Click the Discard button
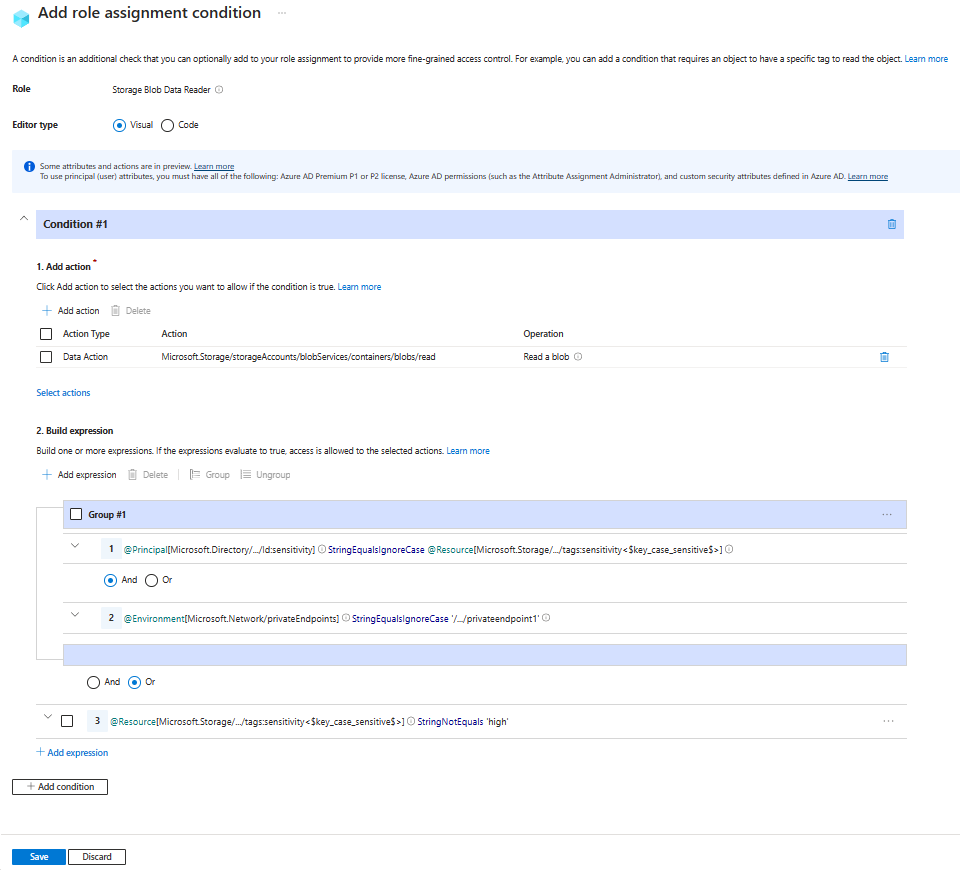Screen dimensions: 960x872 [x=96, y=856]
